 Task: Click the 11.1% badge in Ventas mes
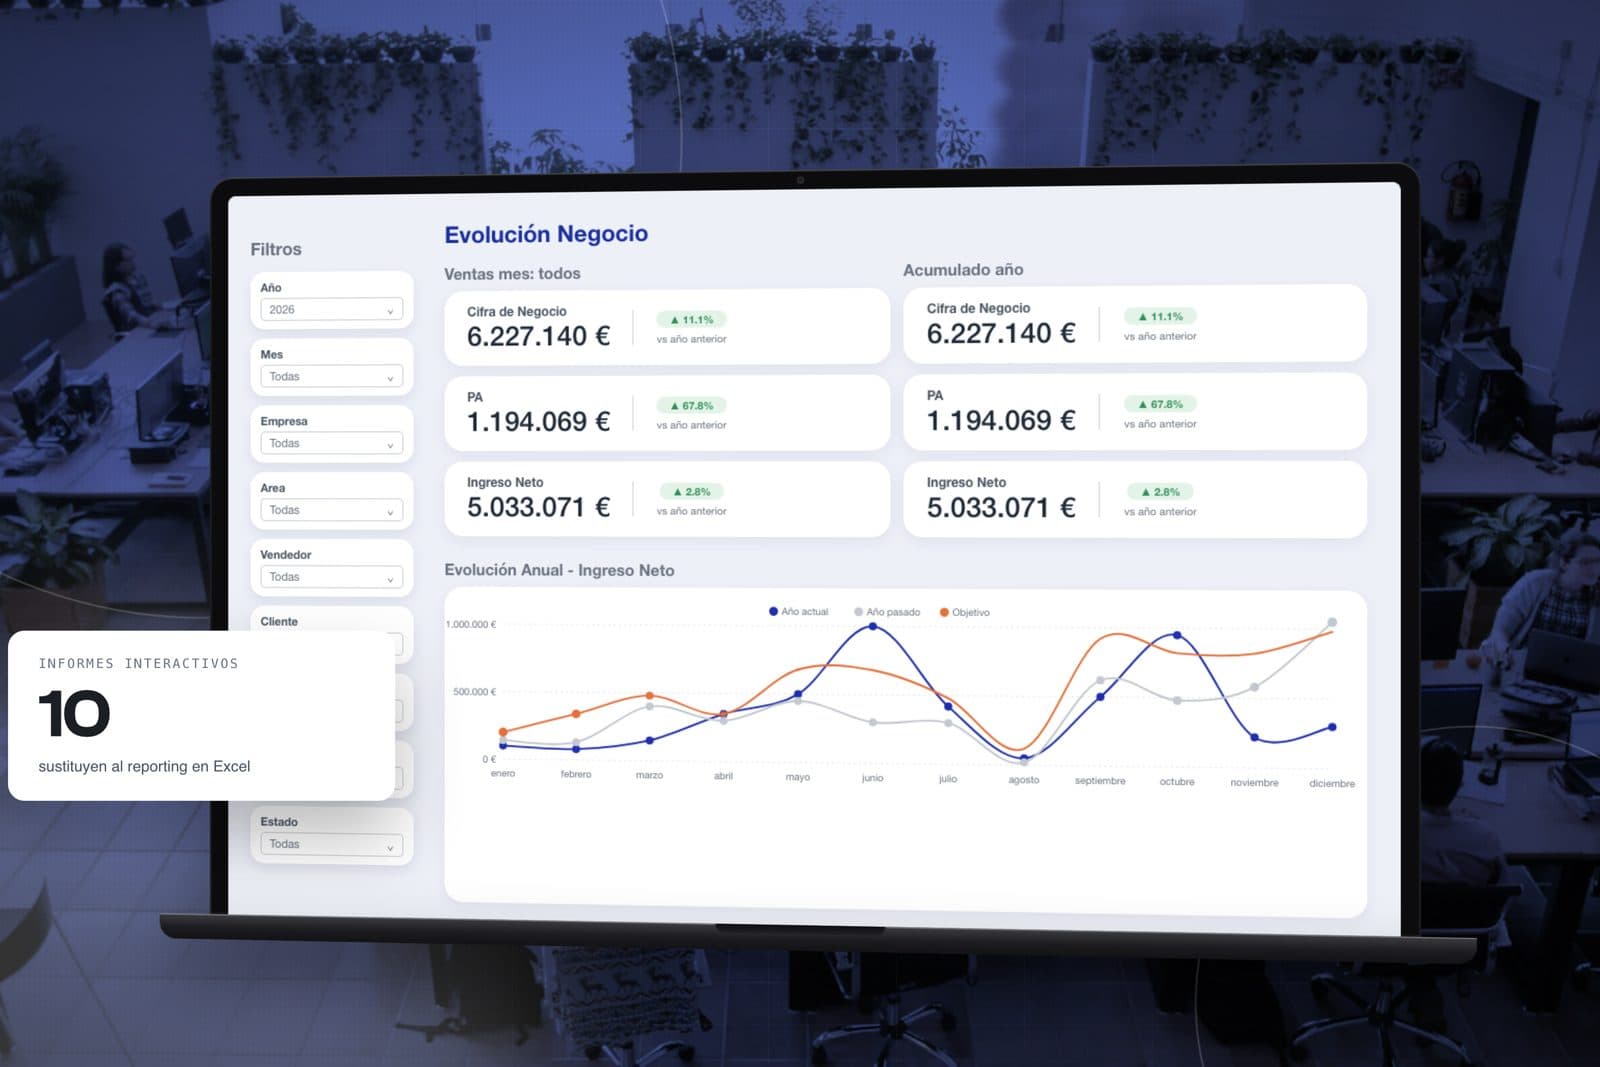pyautogui.click(x=691, y=320)
